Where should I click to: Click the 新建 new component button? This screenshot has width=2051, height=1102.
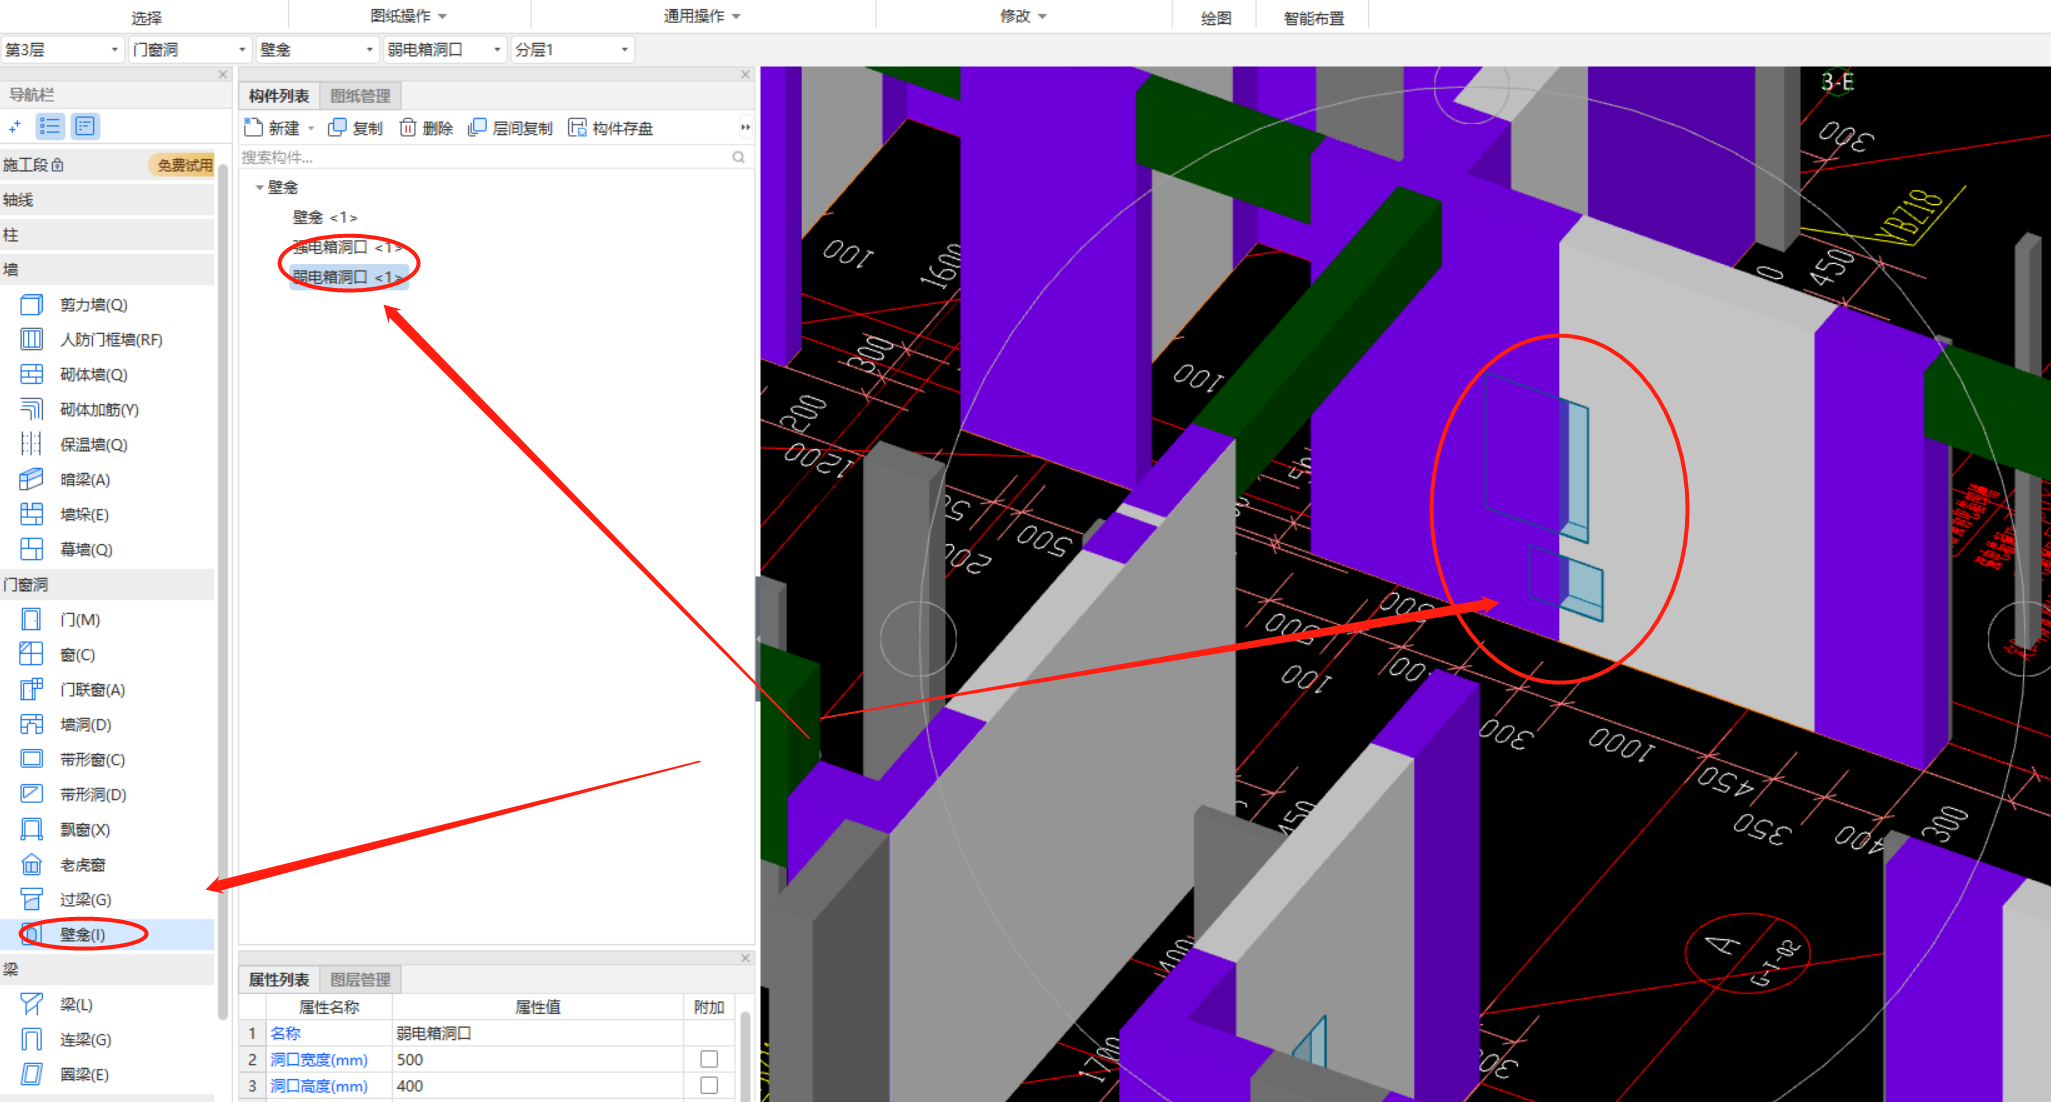click(x=272, y=128)
